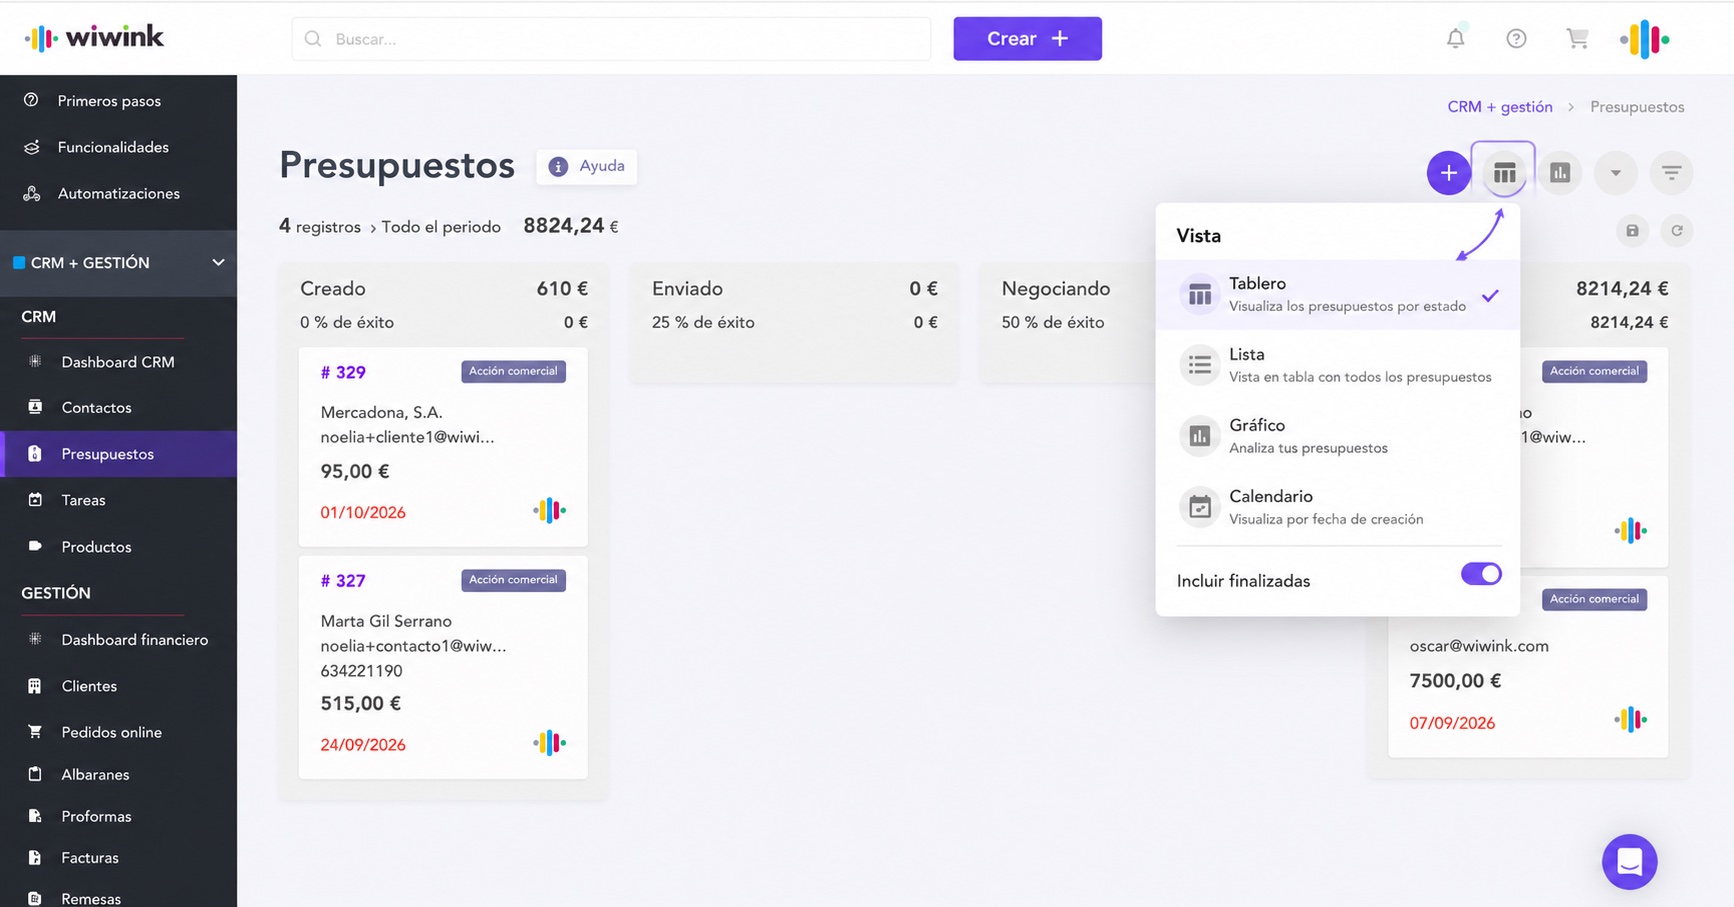Click the chart view icon in toolbar
1734x907 pixels.
coord(1560,173)
